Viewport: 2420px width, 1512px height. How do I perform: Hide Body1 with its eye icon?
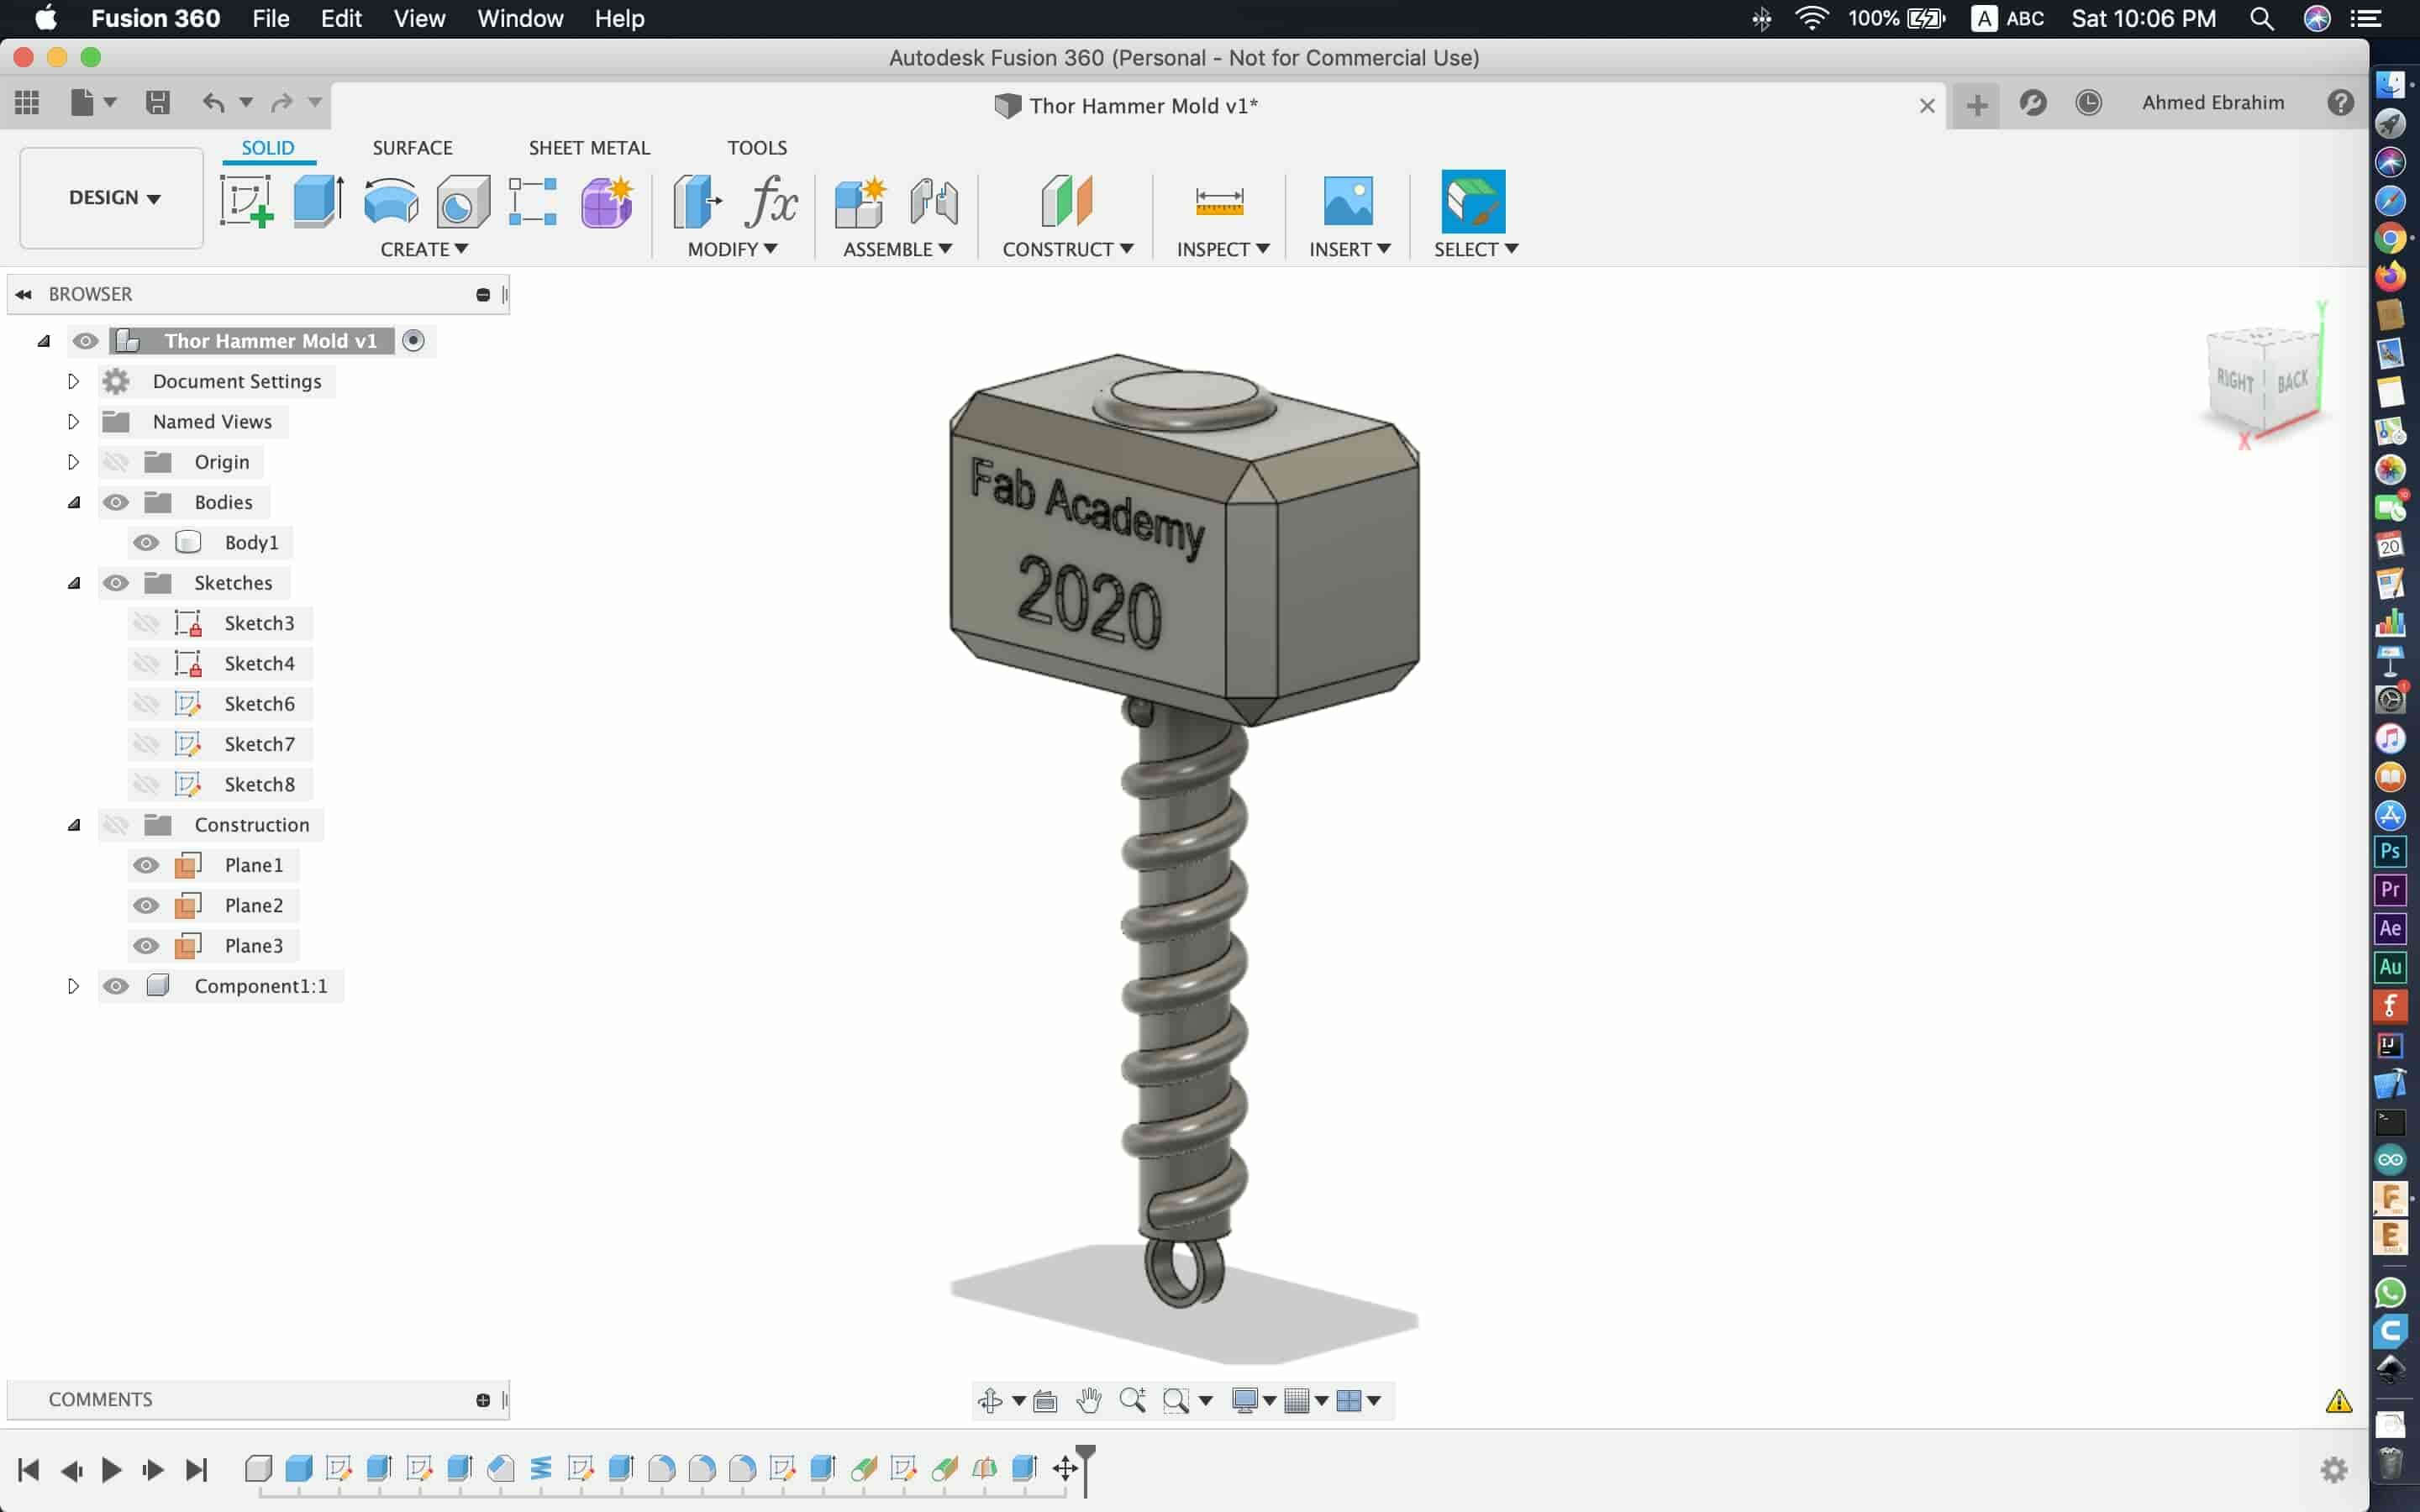point(146,542)
